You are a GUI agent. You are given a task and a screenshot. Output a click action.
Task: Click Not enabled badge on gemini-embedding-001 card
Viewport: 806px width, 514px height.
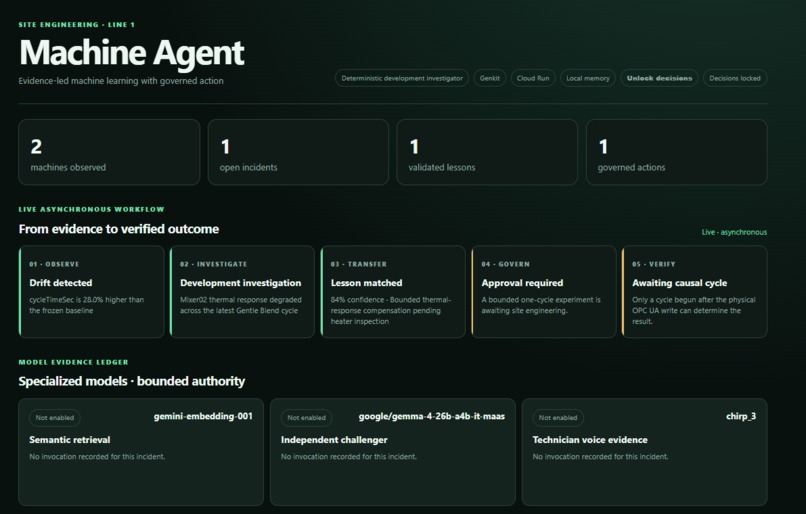[55, 418]
